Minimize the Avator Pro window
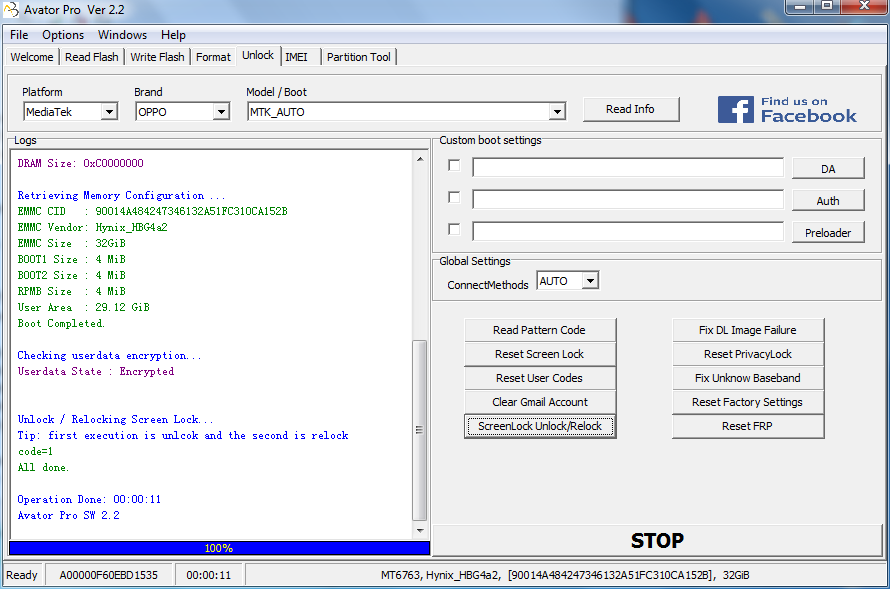The image size is (890, 589). click(x=800, y=6)
